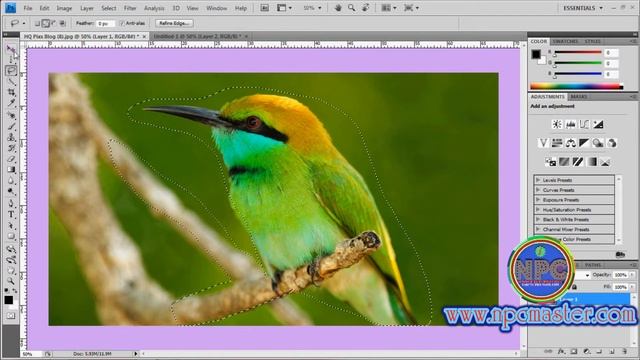Expand Channel Mixer Presets

coord(538,229)
